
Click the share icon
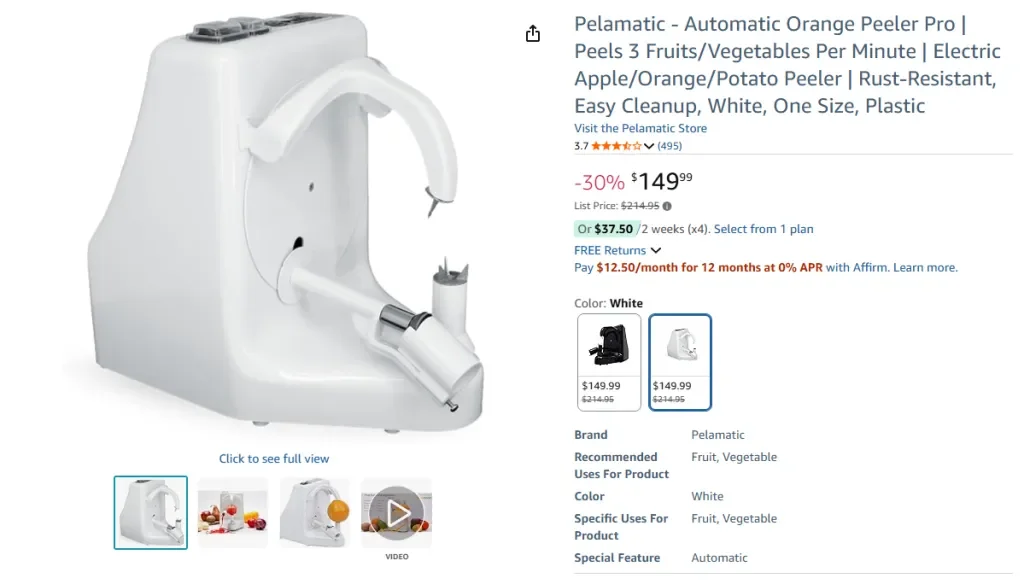click(532, 32)
